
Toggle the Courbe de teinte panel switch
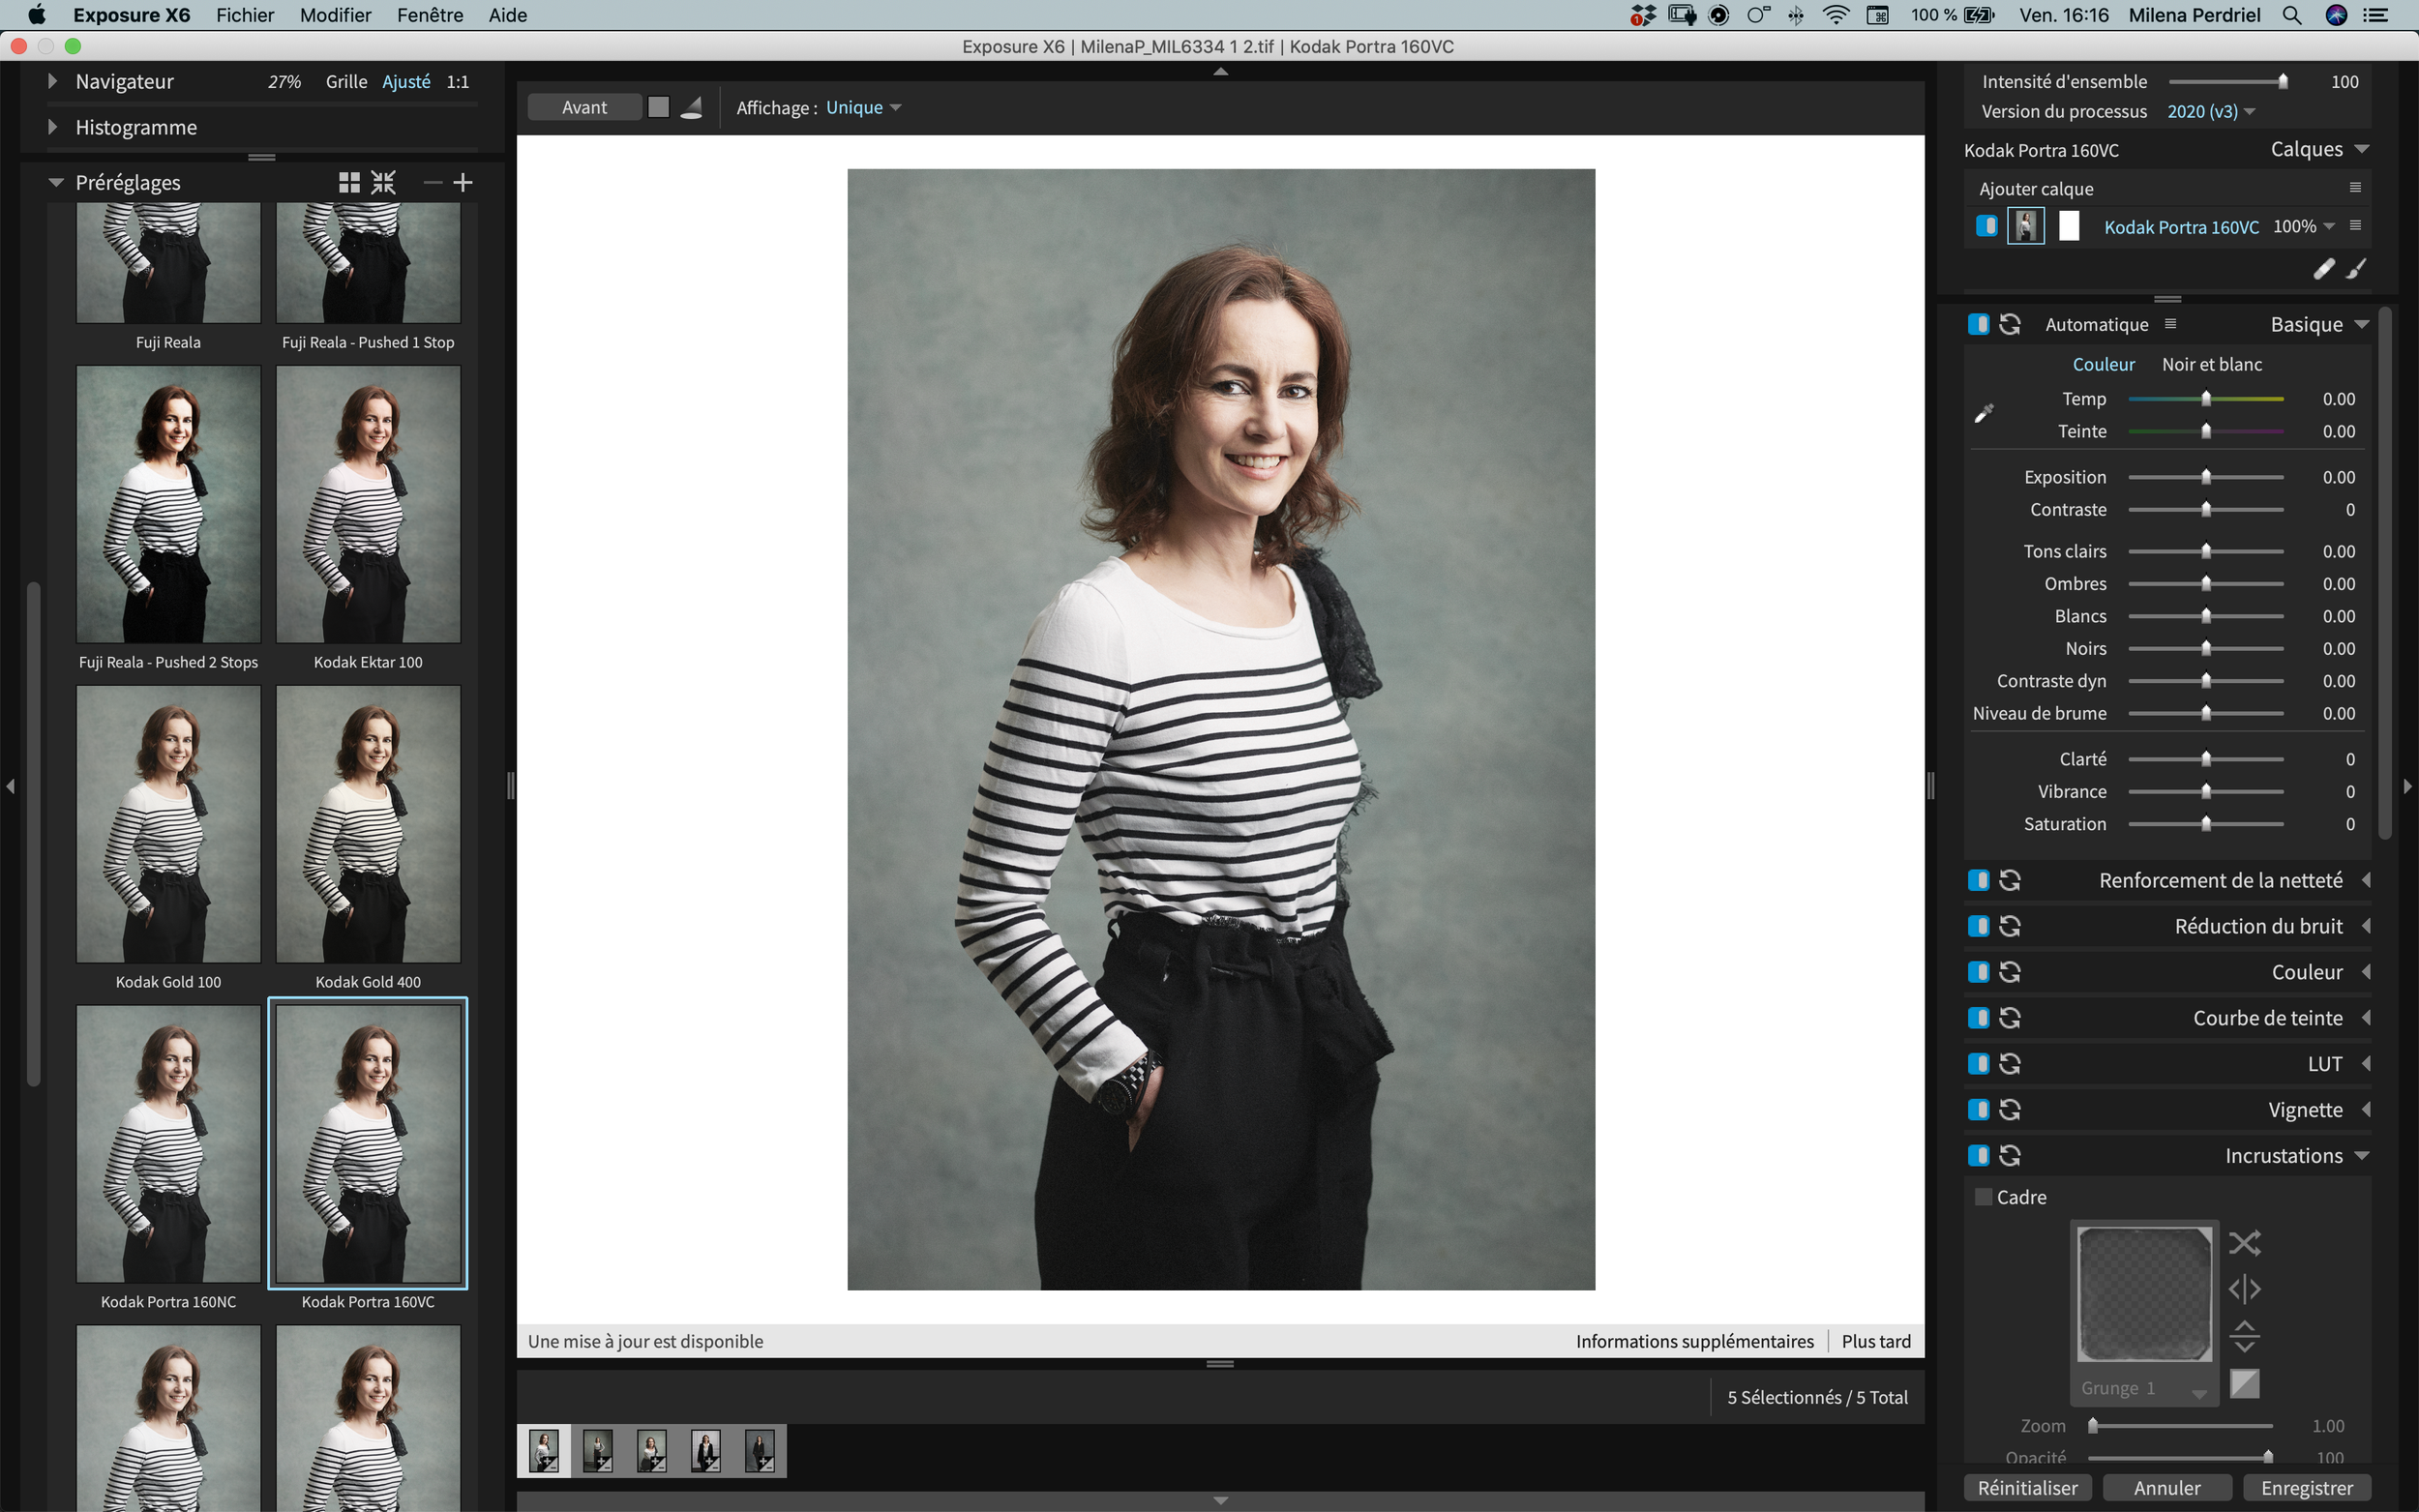(1978, 1018)
